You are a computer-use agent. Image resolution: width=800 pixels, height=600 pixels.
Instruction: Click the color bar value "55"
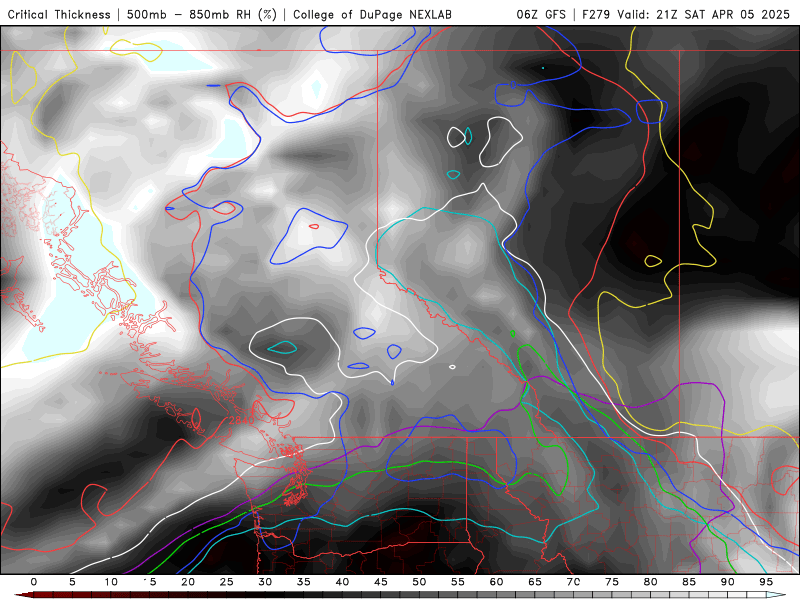coord(458,582)
